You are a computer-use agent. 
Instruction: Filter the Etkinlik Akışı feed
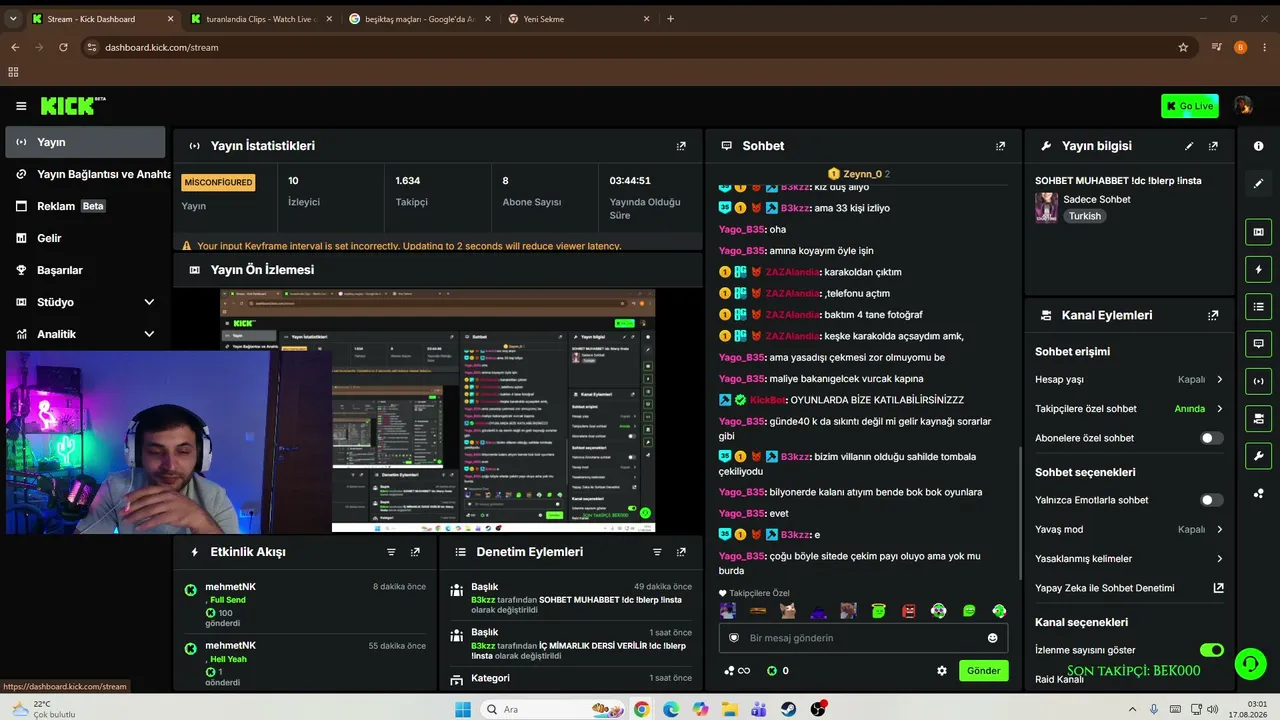click(391, 552)
